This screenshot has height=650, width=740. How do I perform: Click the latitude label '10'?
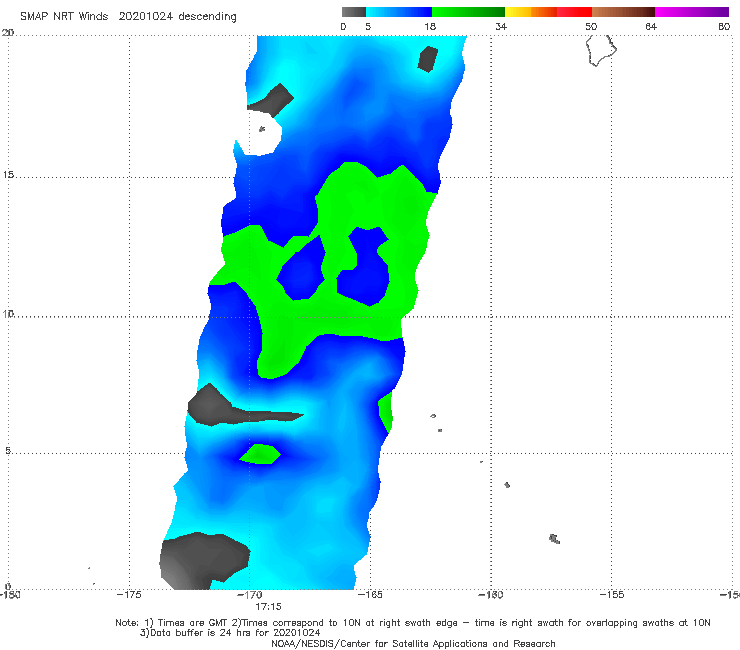point(8,314)
